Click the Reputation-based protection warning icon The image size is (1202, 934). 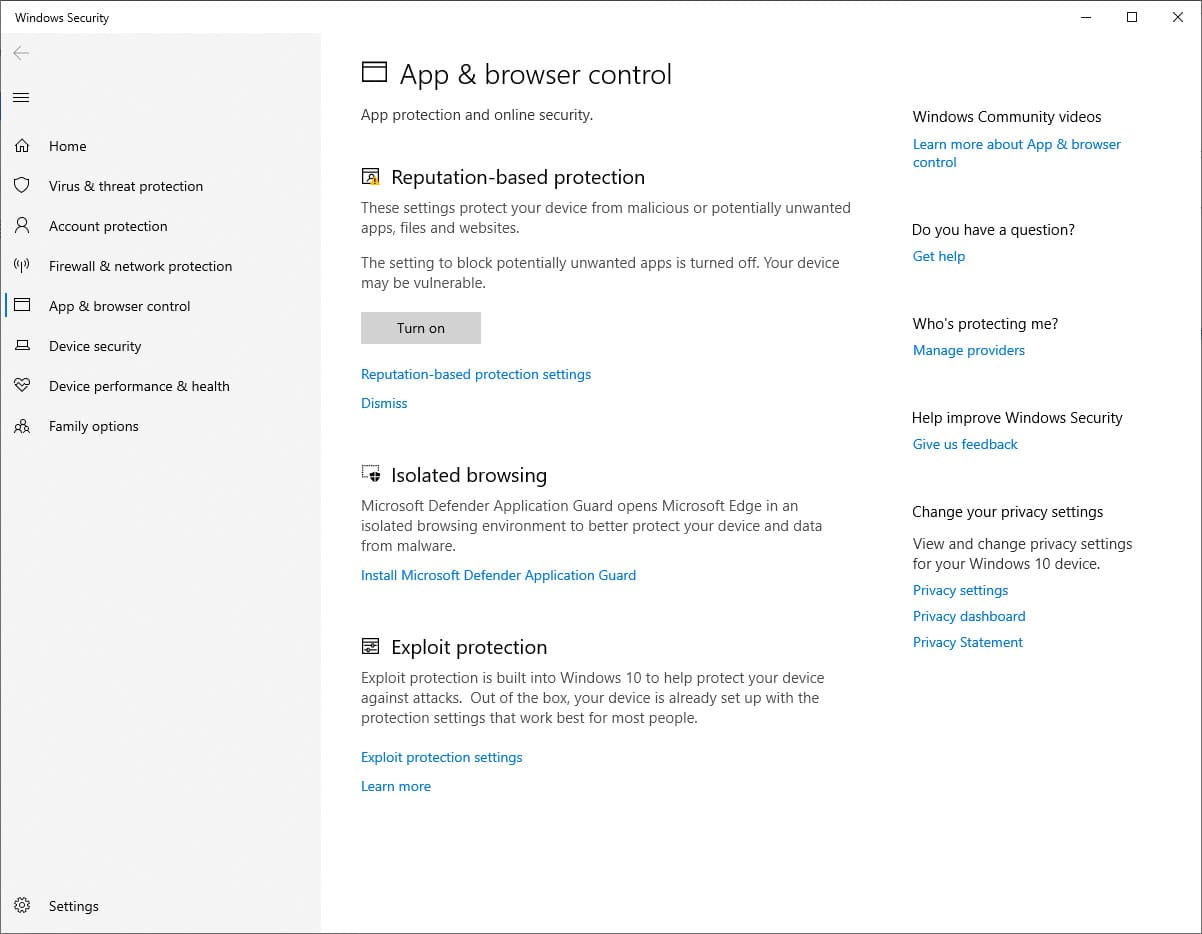[x=371, y=177]
